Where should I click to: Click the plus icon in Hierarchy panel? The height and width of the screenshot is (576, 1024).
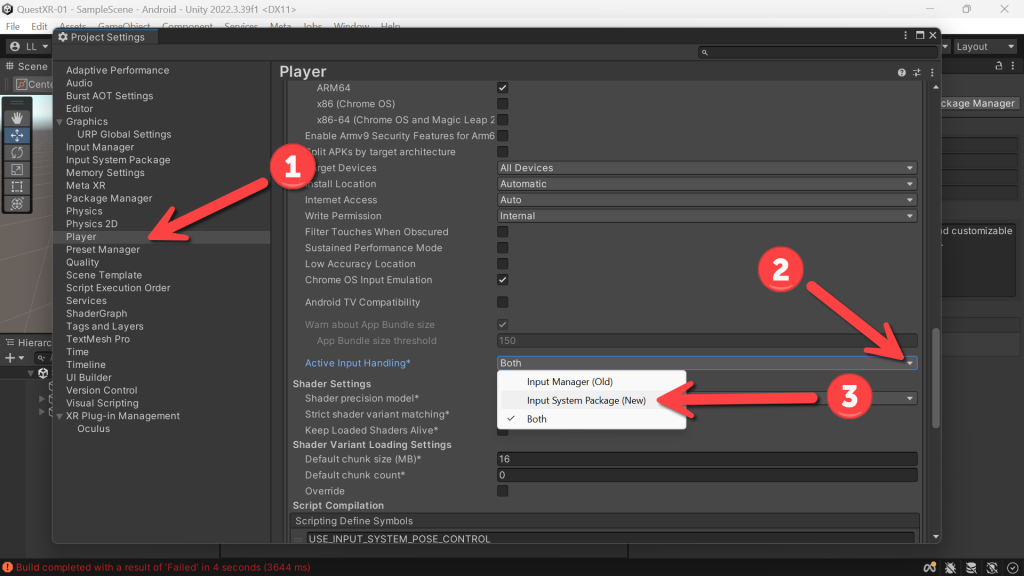10,358
